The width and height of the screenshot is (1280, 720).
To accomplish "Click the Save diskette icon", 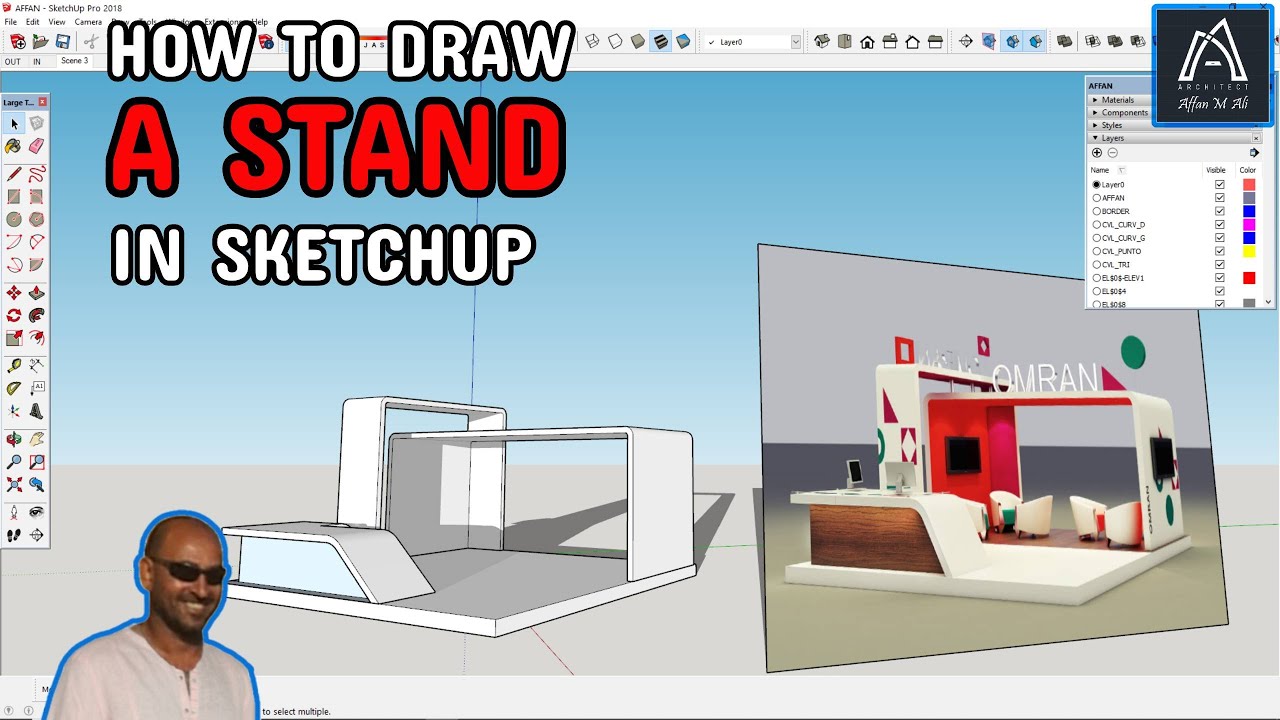I will click(x=63, y=41).
